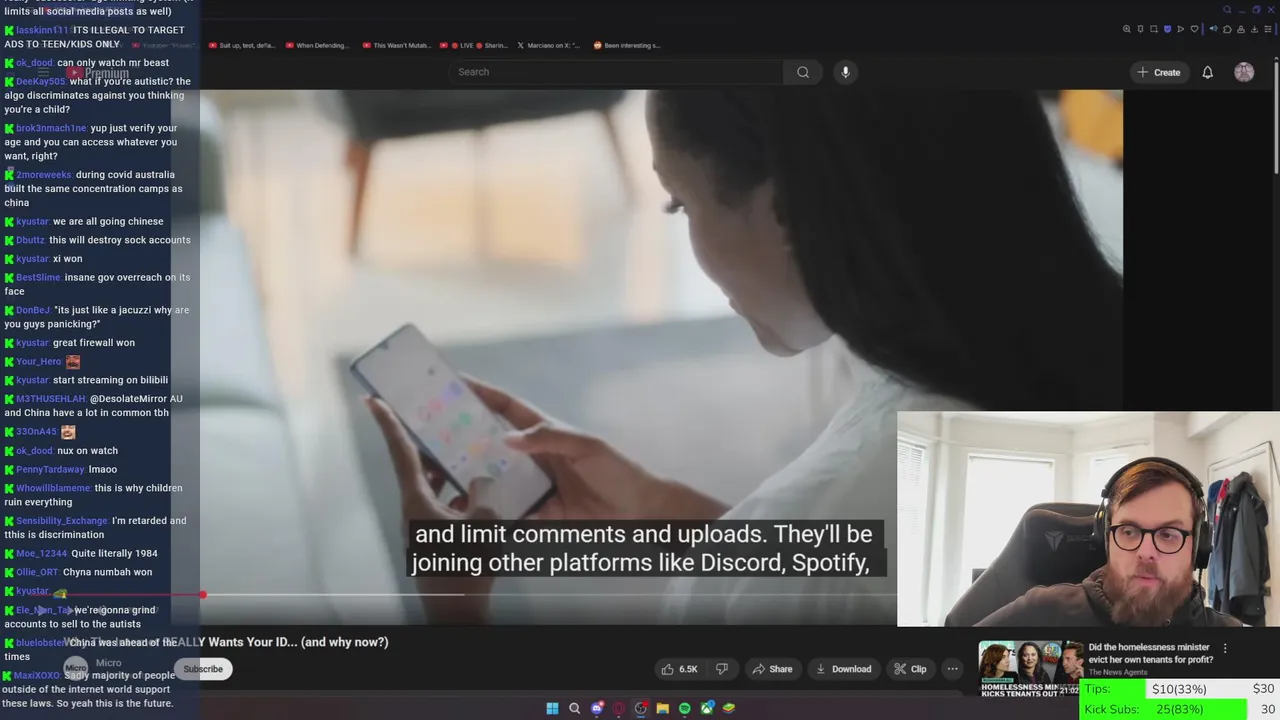Open the browser downloads icon
Viewport: 1280px width, 720px height.
point(1254,29)
